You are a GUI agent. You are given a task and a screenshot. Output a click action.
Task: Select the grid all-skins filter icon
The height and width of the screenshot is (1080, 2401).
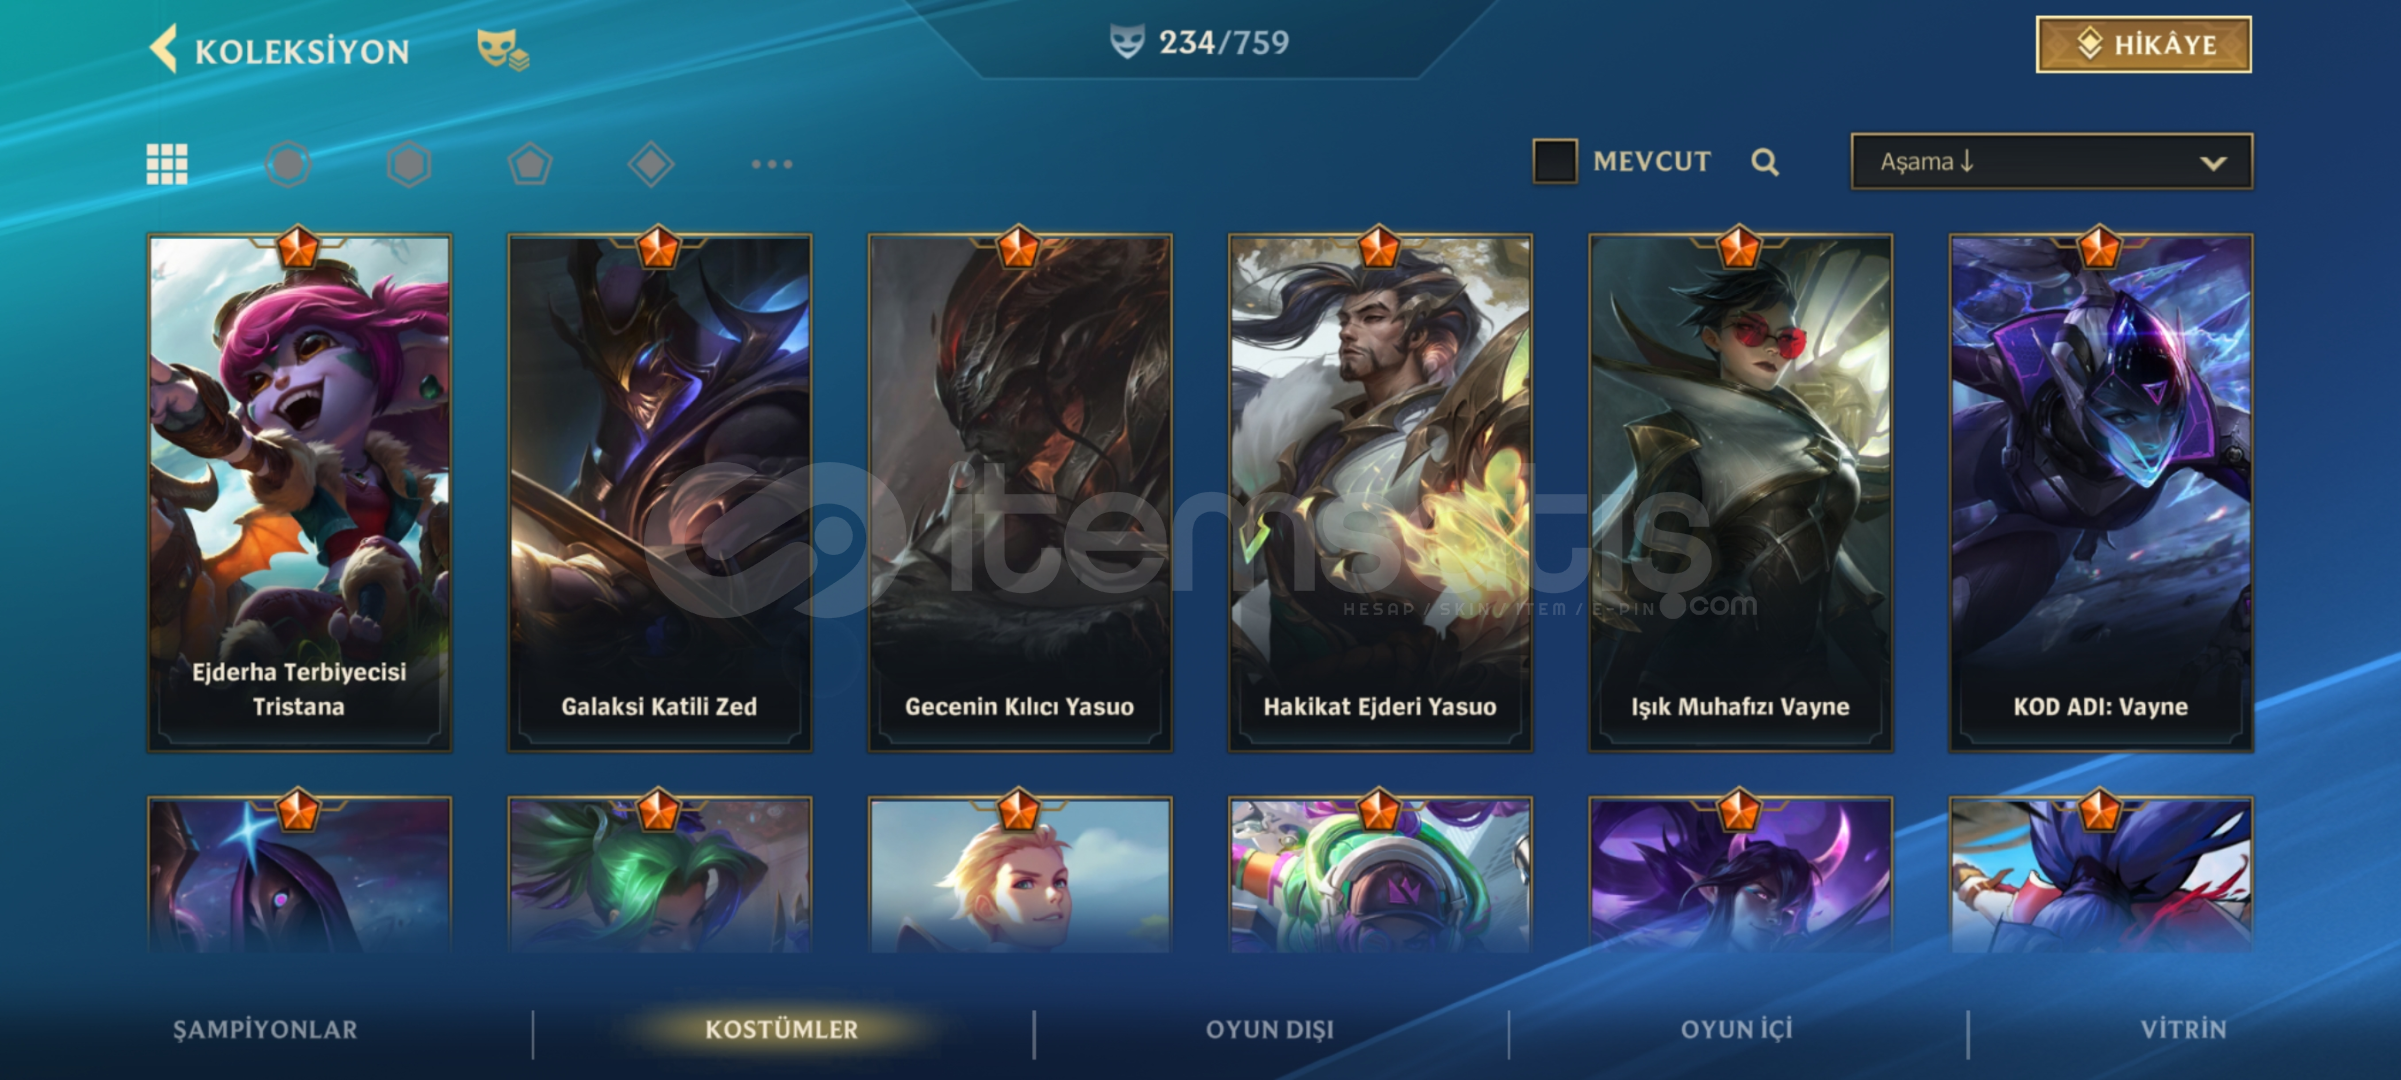click(x=167, y=164)
